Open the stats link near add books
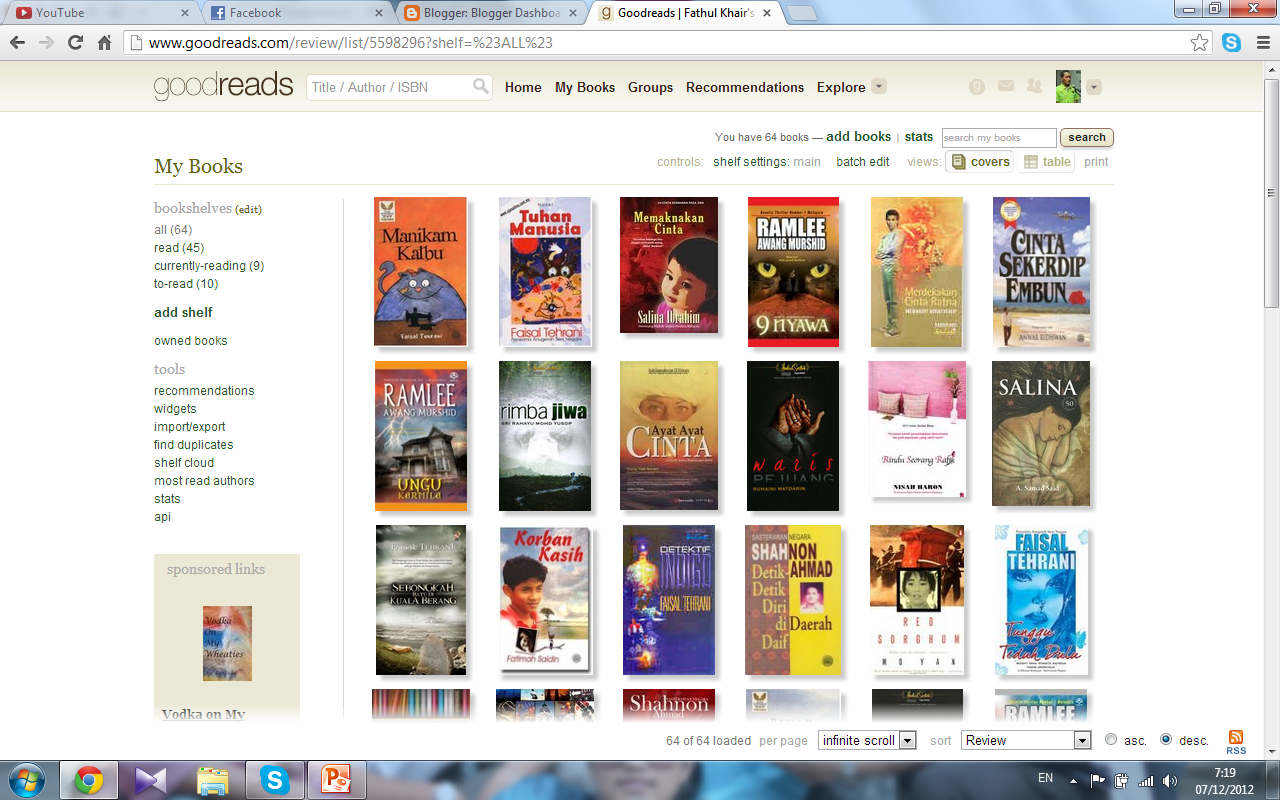1280x800 pixels. (x=919, y=137)
